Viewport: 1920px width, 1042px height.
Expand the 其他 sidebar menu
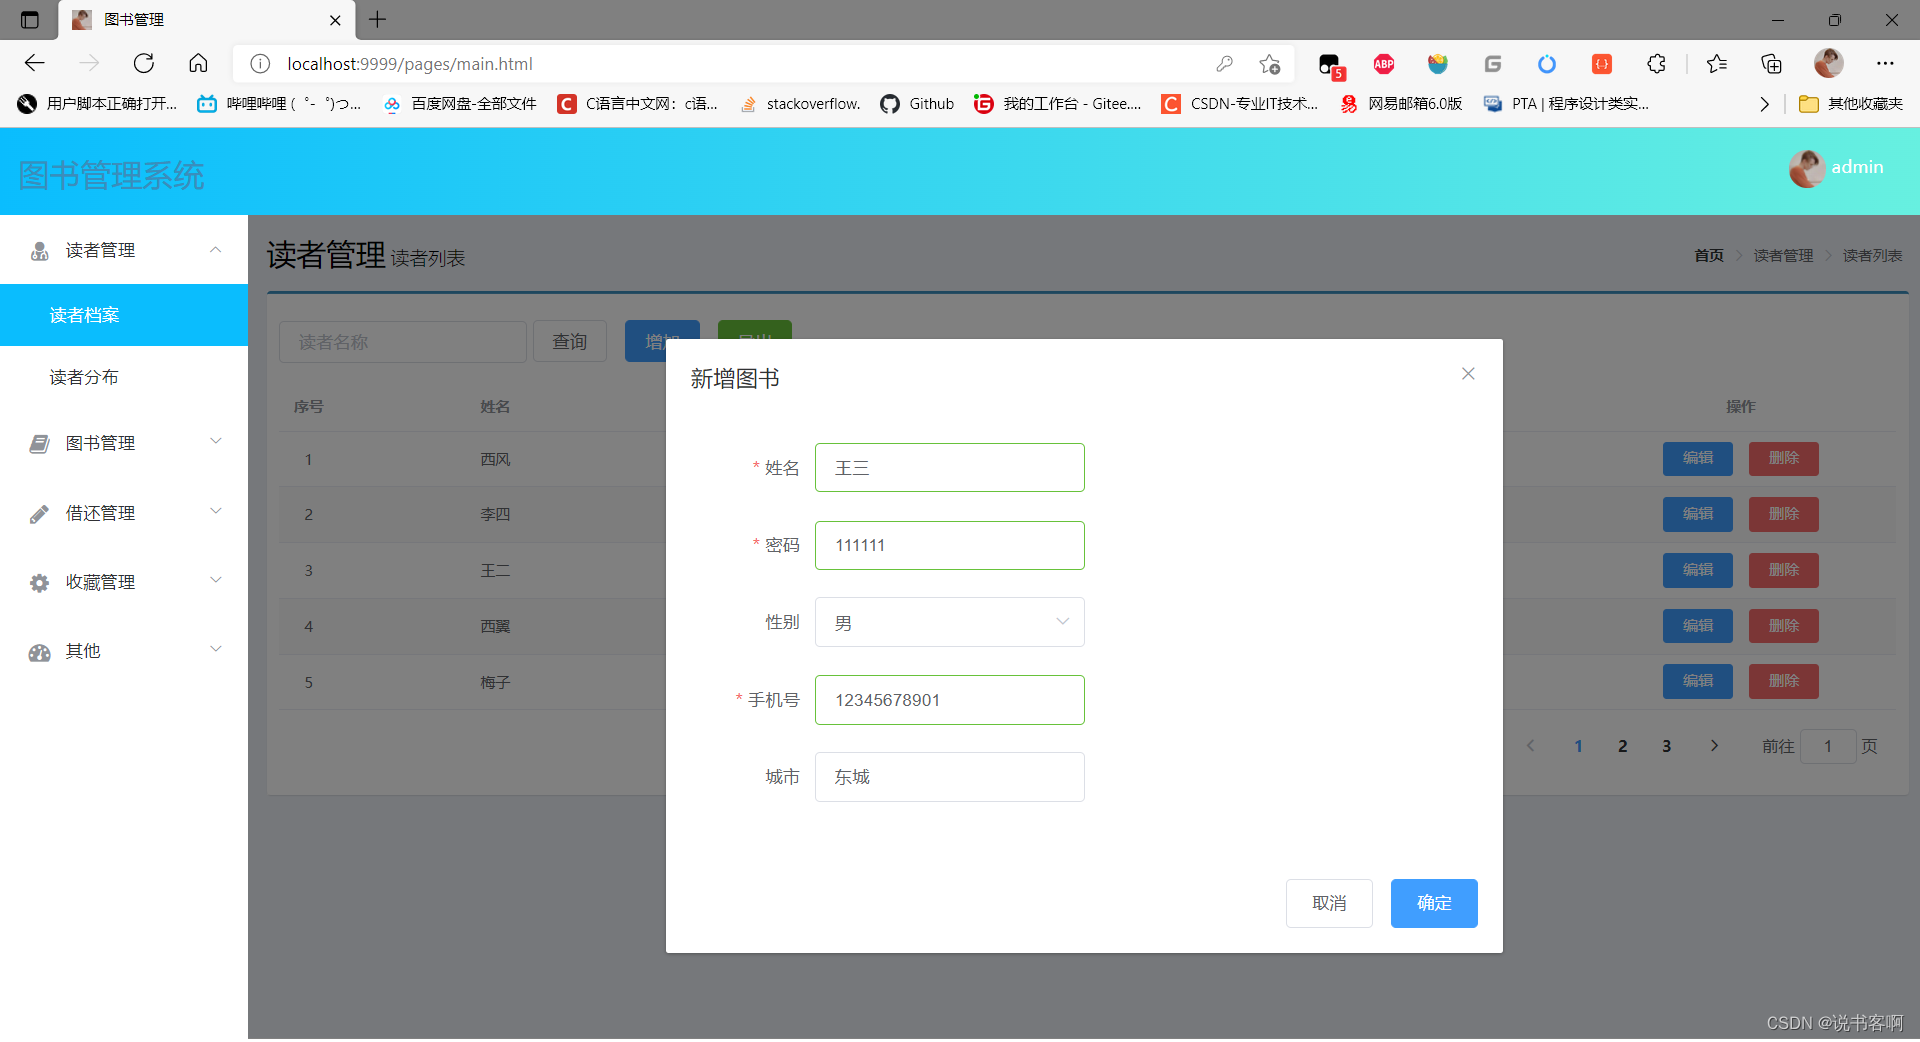(124, 651)
